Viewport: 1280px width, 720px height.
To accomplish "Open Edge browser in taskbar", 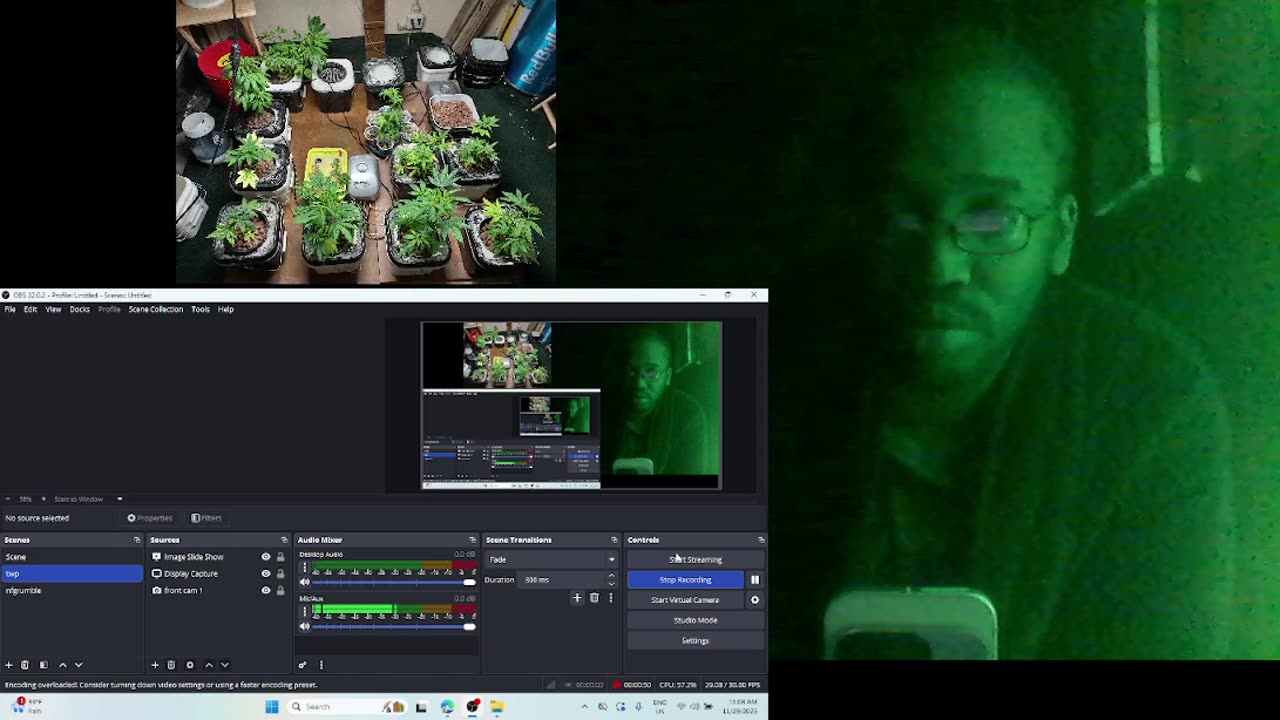I will coord(447,707).
